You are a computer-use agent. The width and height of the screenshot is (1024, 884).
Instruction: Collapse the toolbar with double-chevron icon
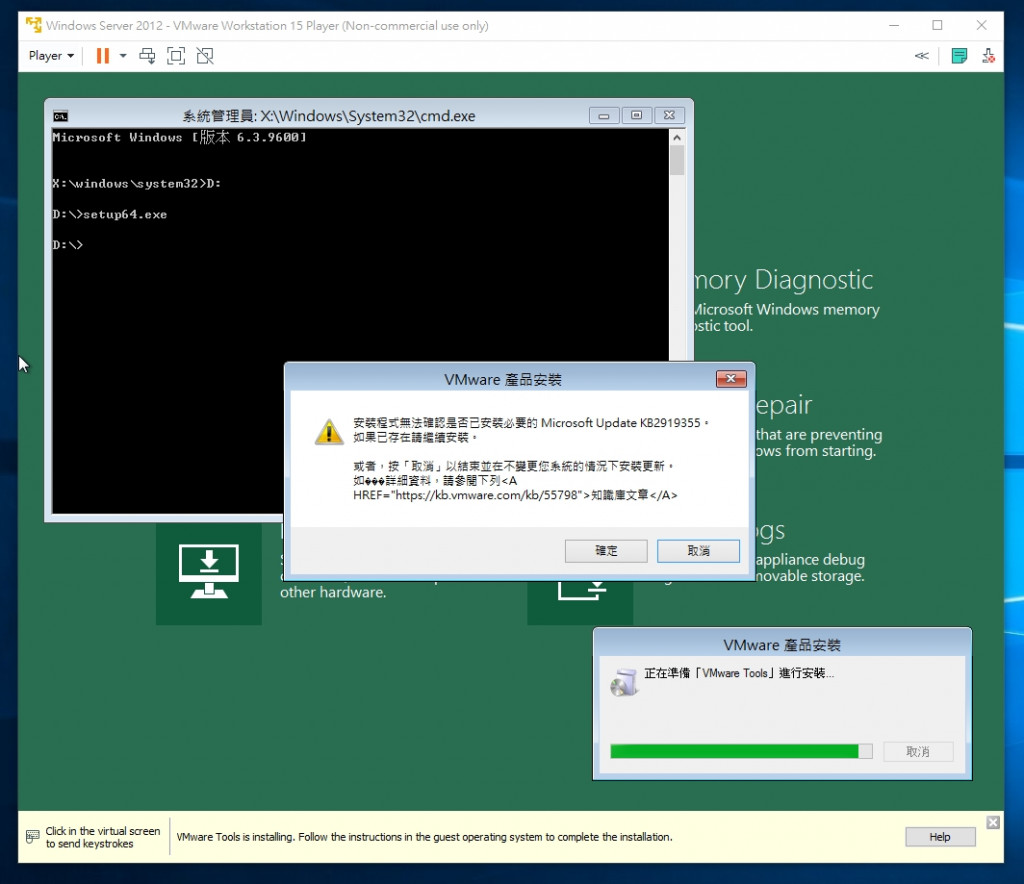[x=921, y=56]
